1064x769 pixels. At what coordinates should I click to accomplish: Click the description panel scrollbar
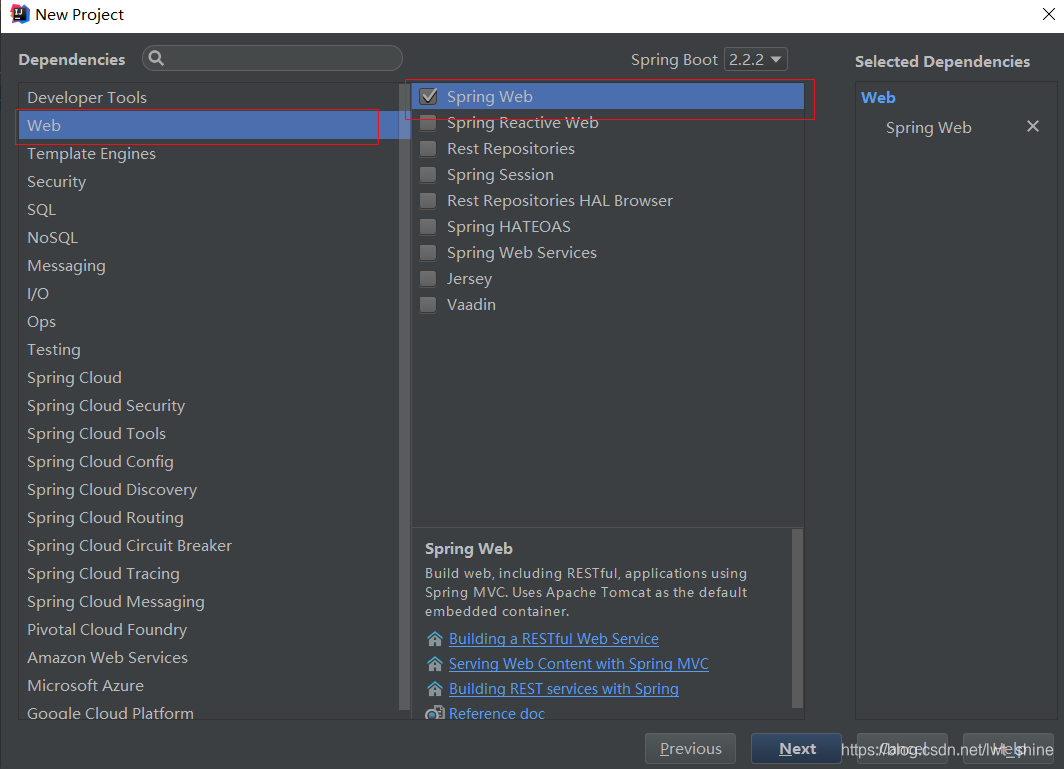[x=797, y=619]
